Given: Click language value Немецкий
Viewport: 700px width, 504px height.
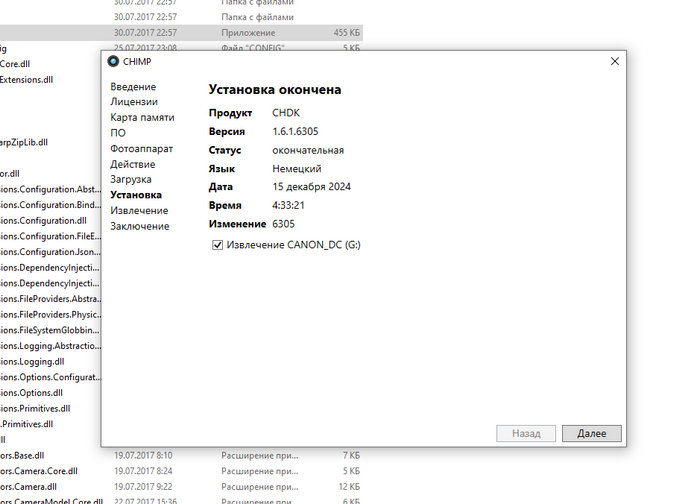Looking at the screenshot, I should pos(297,169).
